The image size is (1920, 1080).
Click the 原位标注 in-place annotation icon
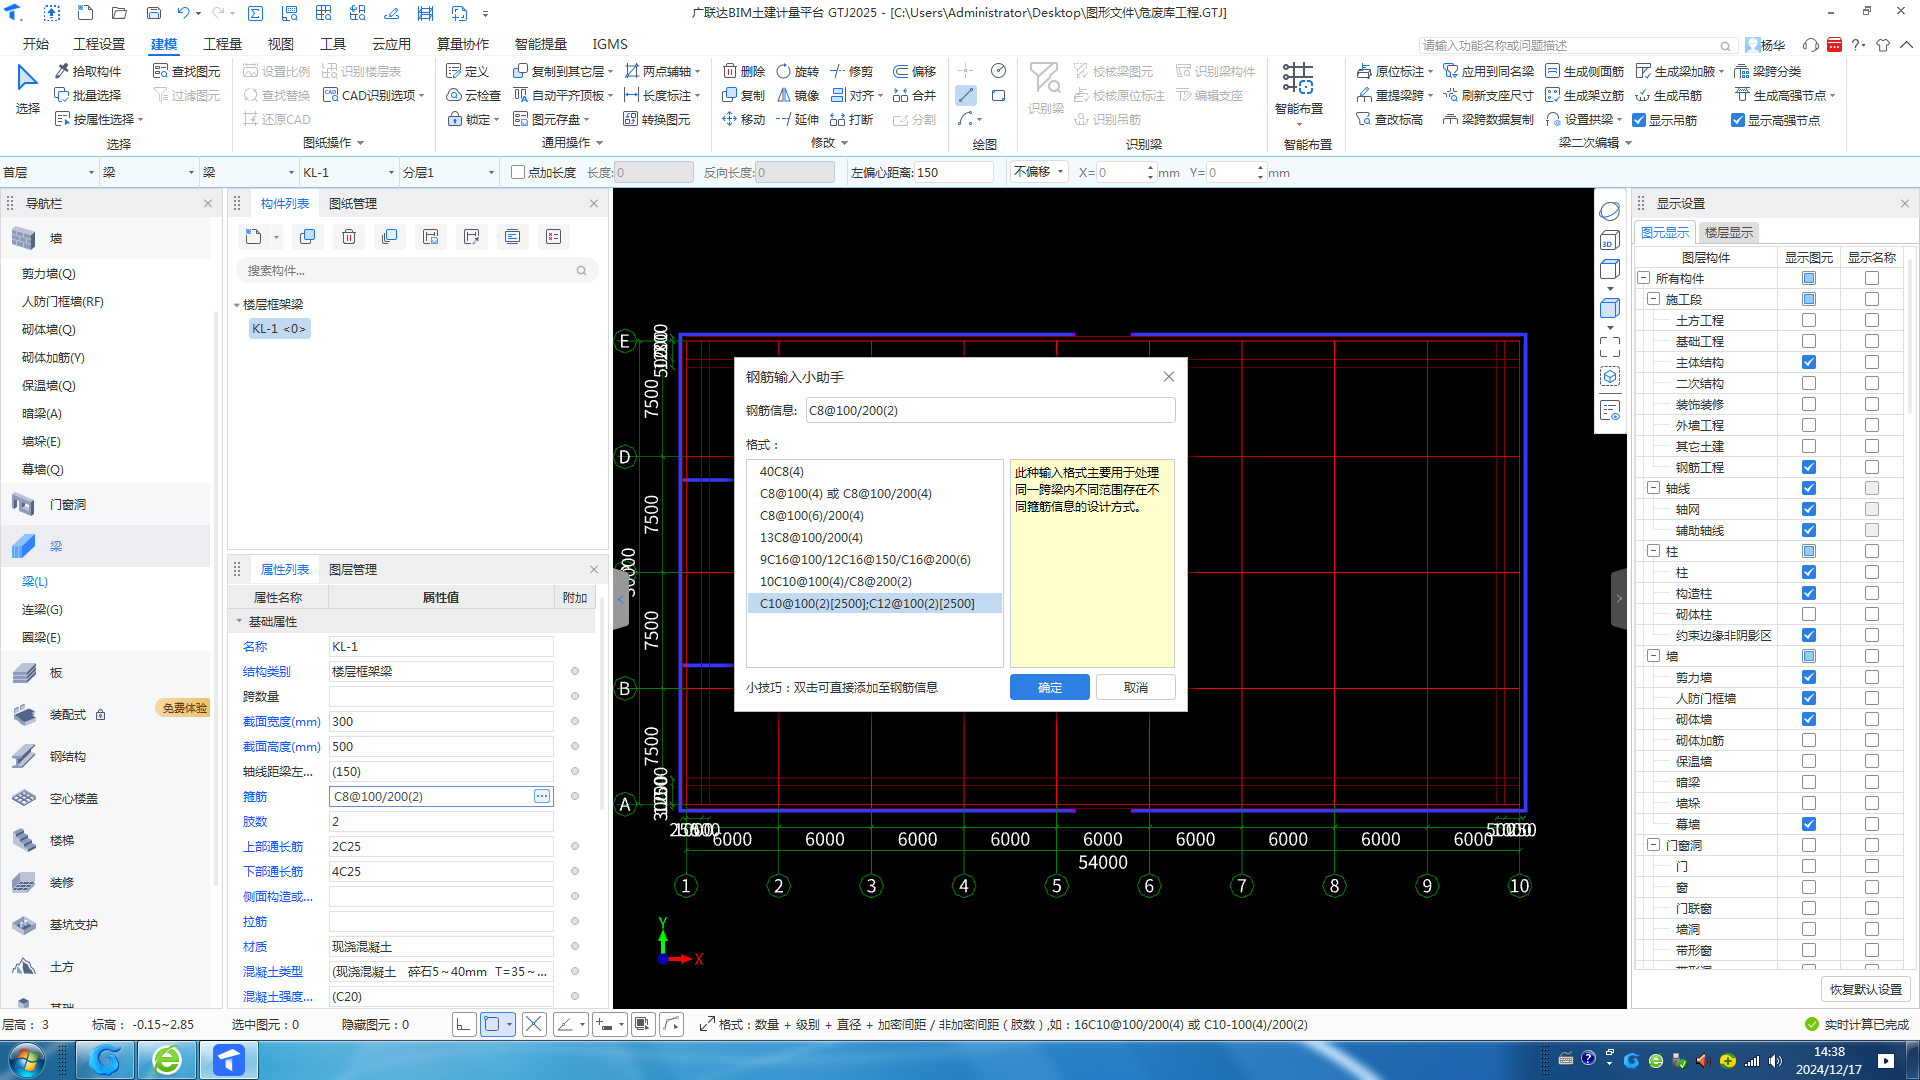click(1364, 71)
